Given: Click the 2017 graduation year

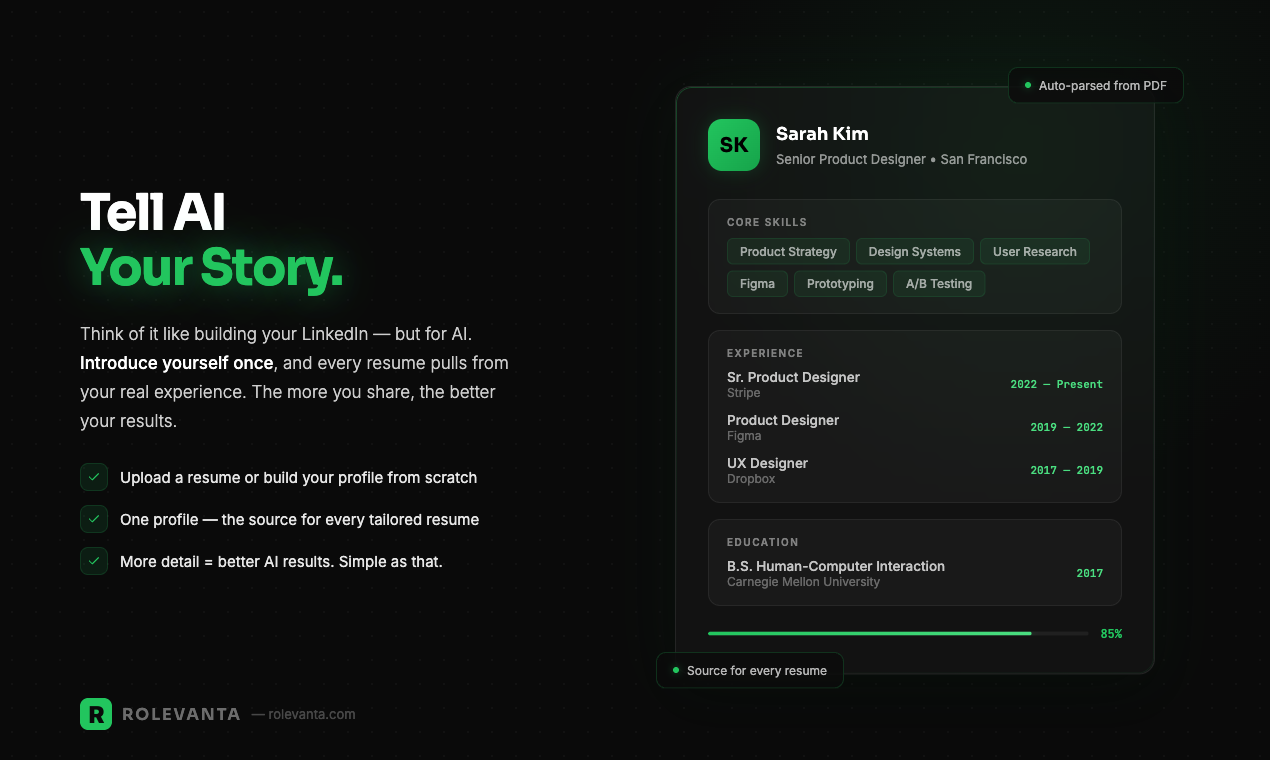Looking at the screenshot, I should (x=1090, y=573).
